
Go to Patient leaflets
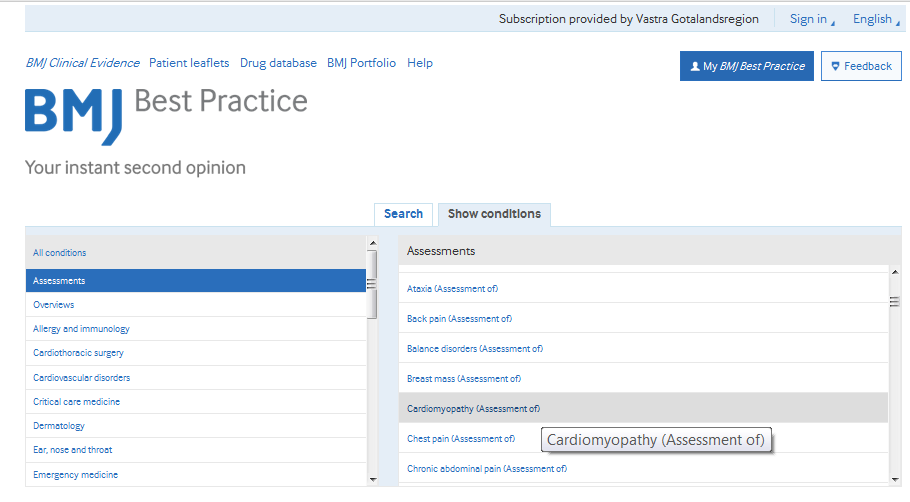[x=189, y=63]
